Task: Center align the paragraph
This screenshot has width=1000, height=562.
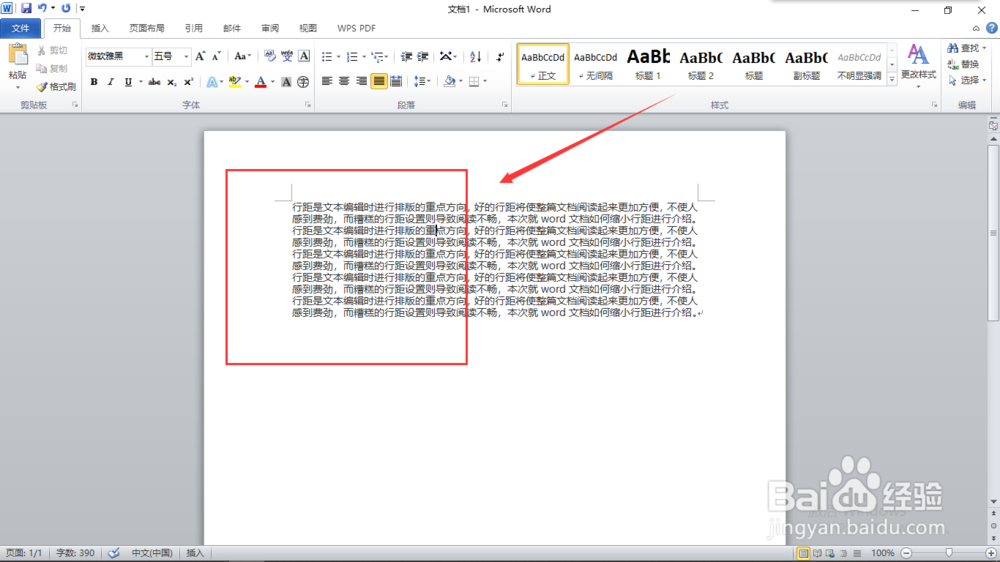Action: (x=344, y=81)
